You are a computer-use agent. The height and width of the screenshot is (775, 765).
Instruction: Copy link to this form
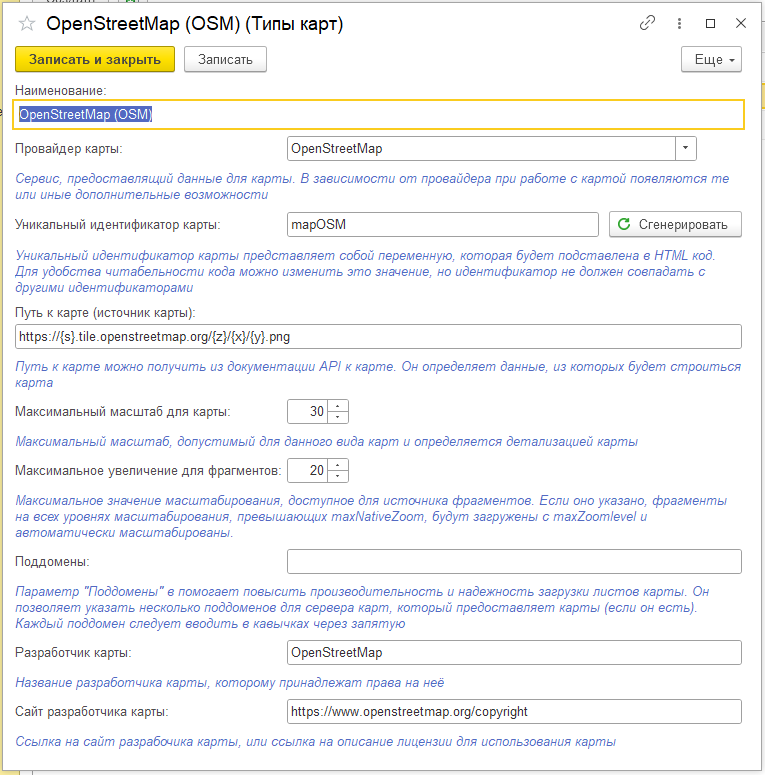pyautogui.click(x=647, y=23)
